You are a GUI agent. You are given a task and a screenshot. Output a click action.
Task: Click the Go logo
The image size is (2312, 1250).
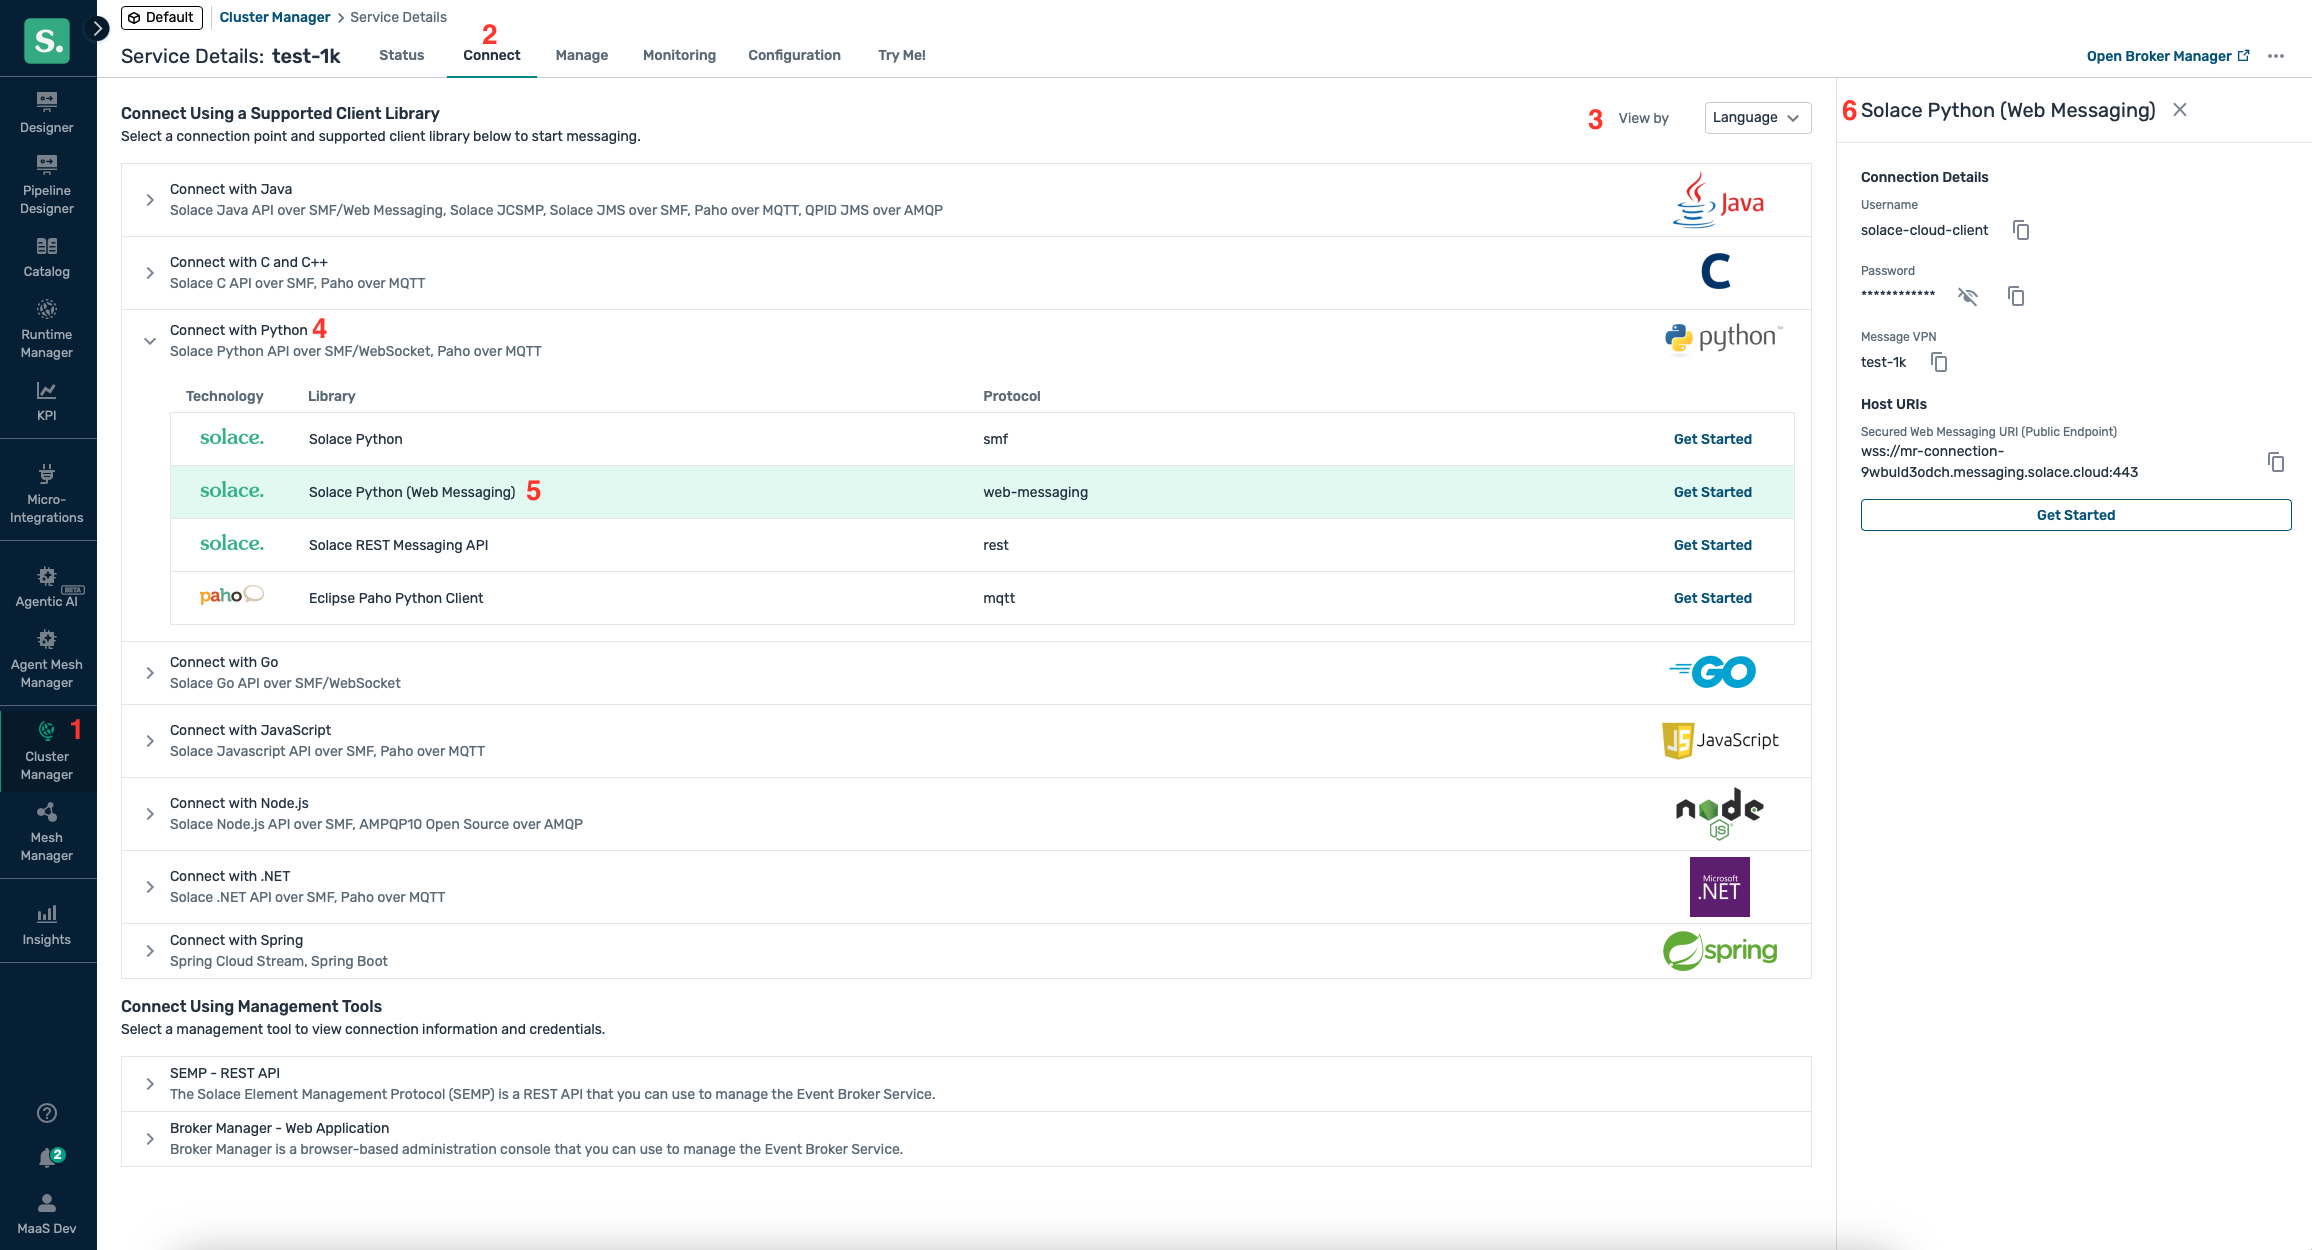(x=1712, y=672)
